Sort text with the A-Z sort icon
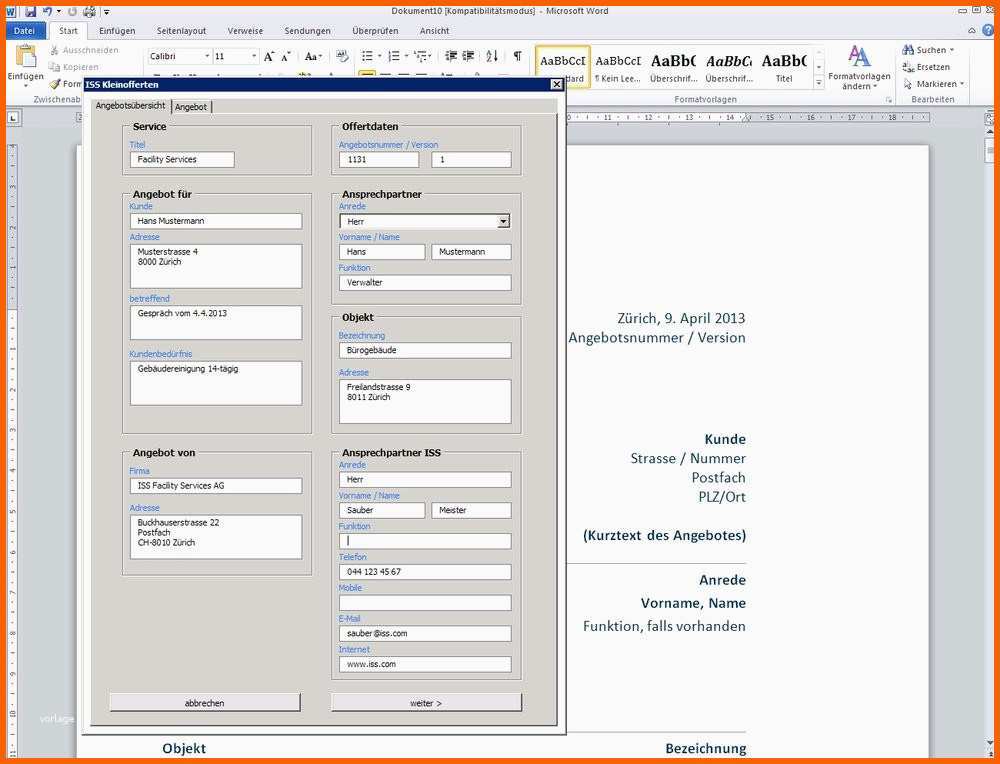The width and height of the screenshot is (1000, 764). click(x=492, y=57)
